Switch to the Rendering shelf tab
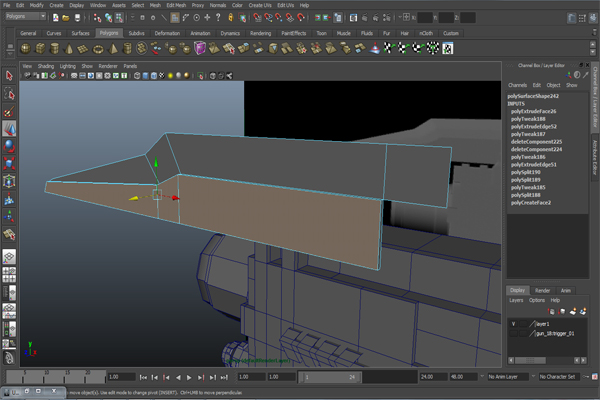 click(260, 33)
